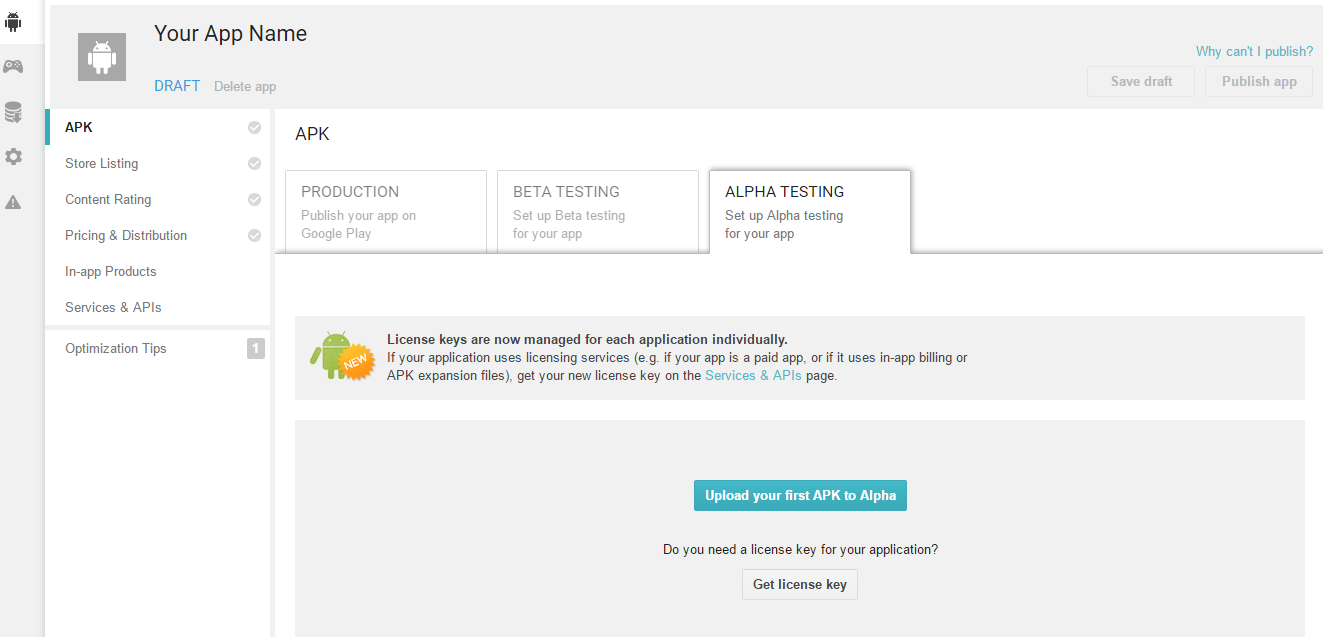Viewport: 1323px width, 637px height.
Task: Open In-app Products in the sidebar
Action: (x=111, y=272)
